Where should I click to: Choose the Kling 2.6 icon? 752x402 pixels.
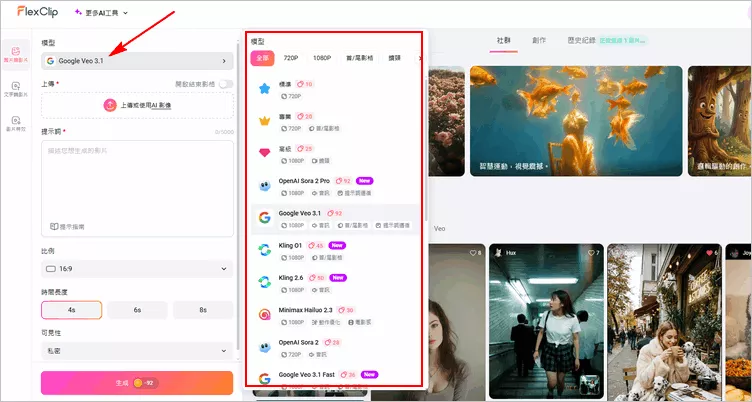click(x=264, y=283)
